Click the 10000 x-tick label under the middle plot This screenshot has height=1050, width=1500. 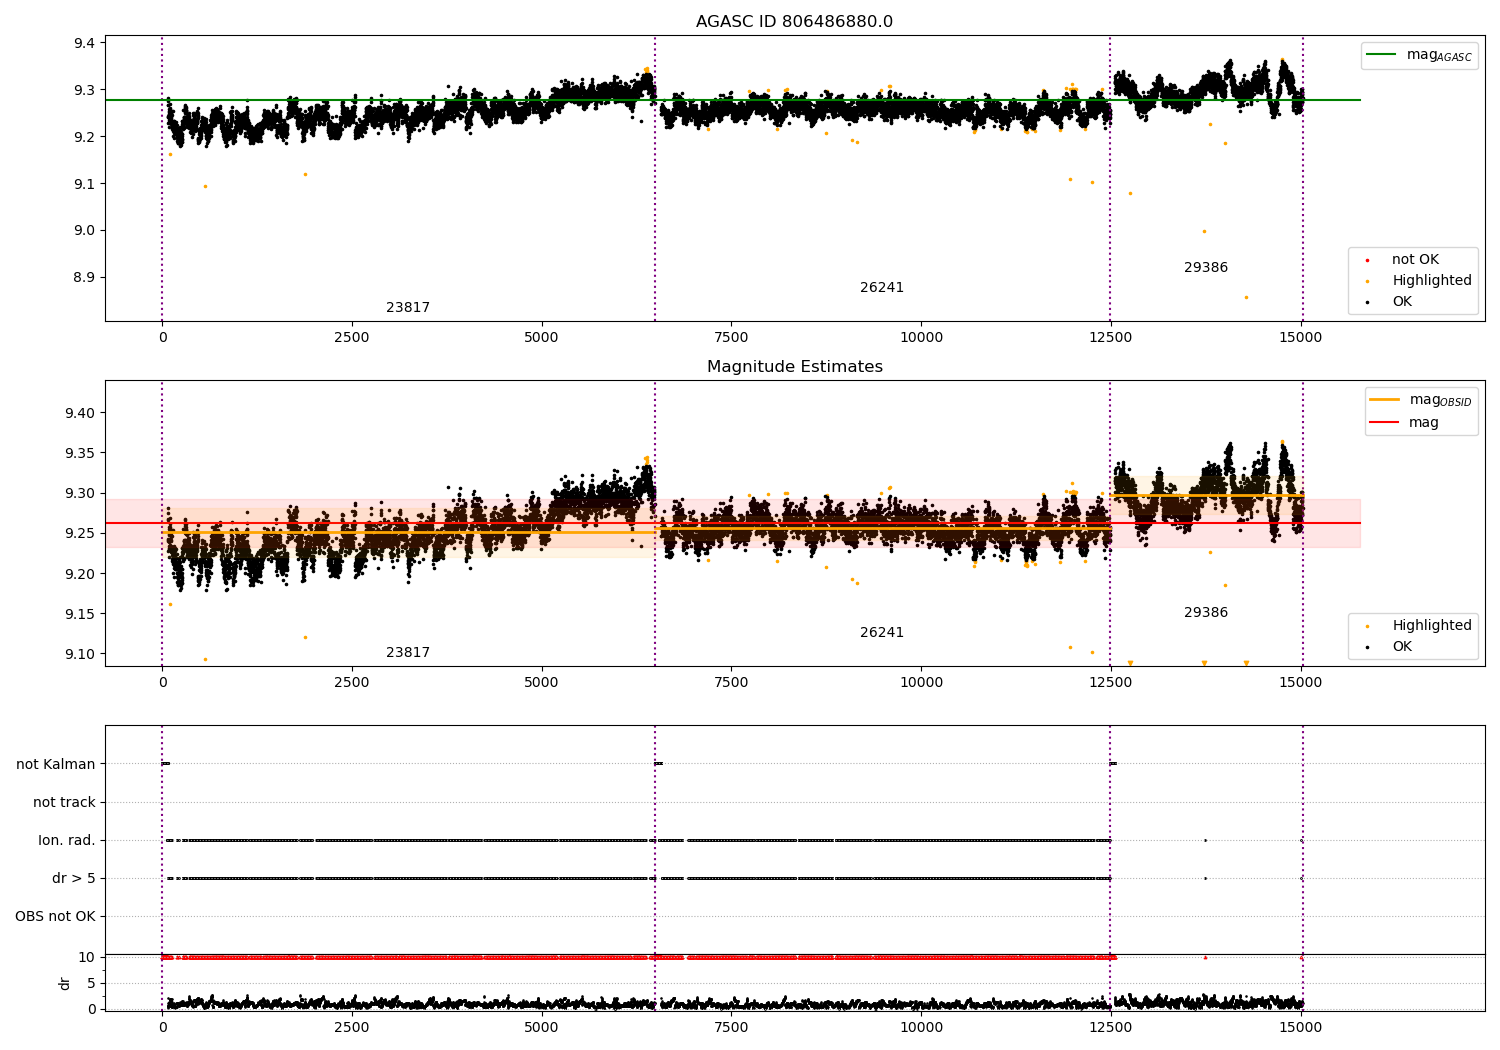tap(921, 683)
